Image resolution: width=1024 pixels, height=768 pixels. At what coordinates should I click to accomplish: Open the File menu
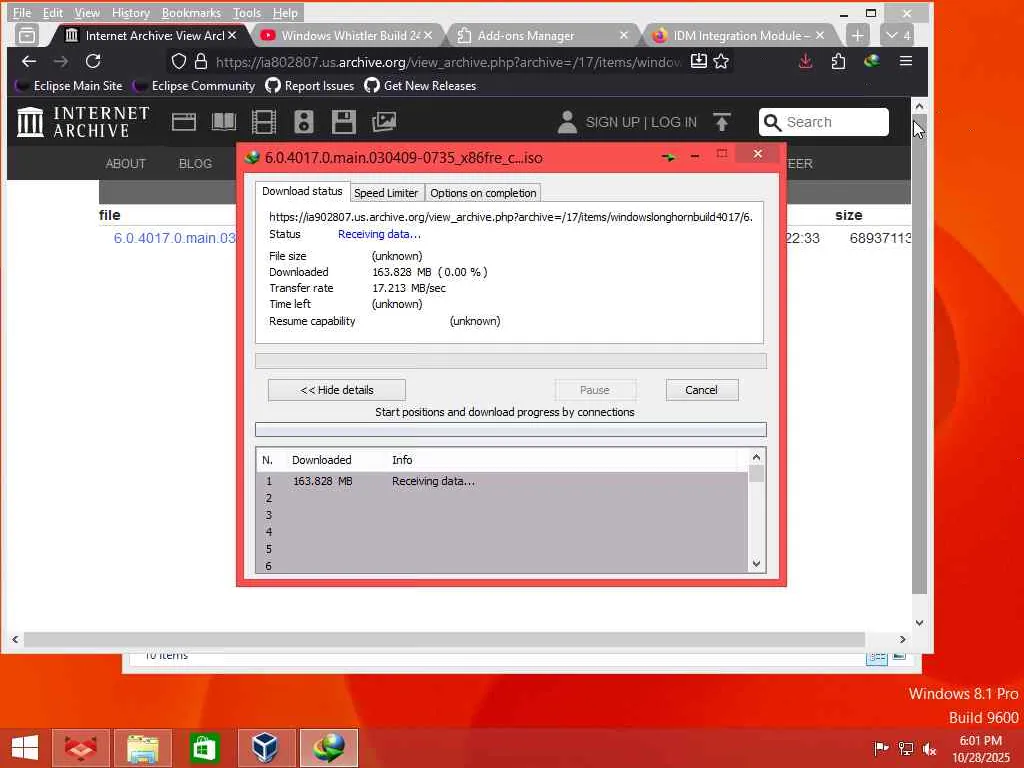pyautogui.click(x=22, y=12)
